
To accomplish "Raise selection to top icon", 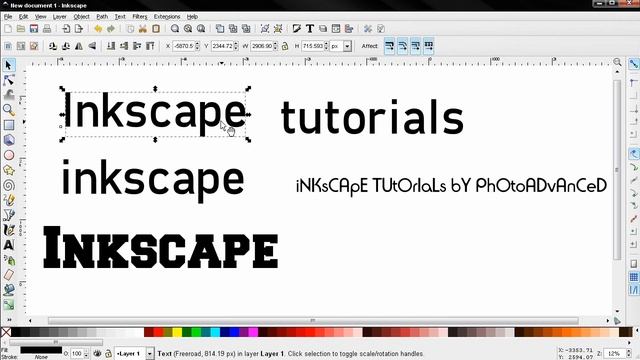I will pyautogui.click(x=150, y=46).
